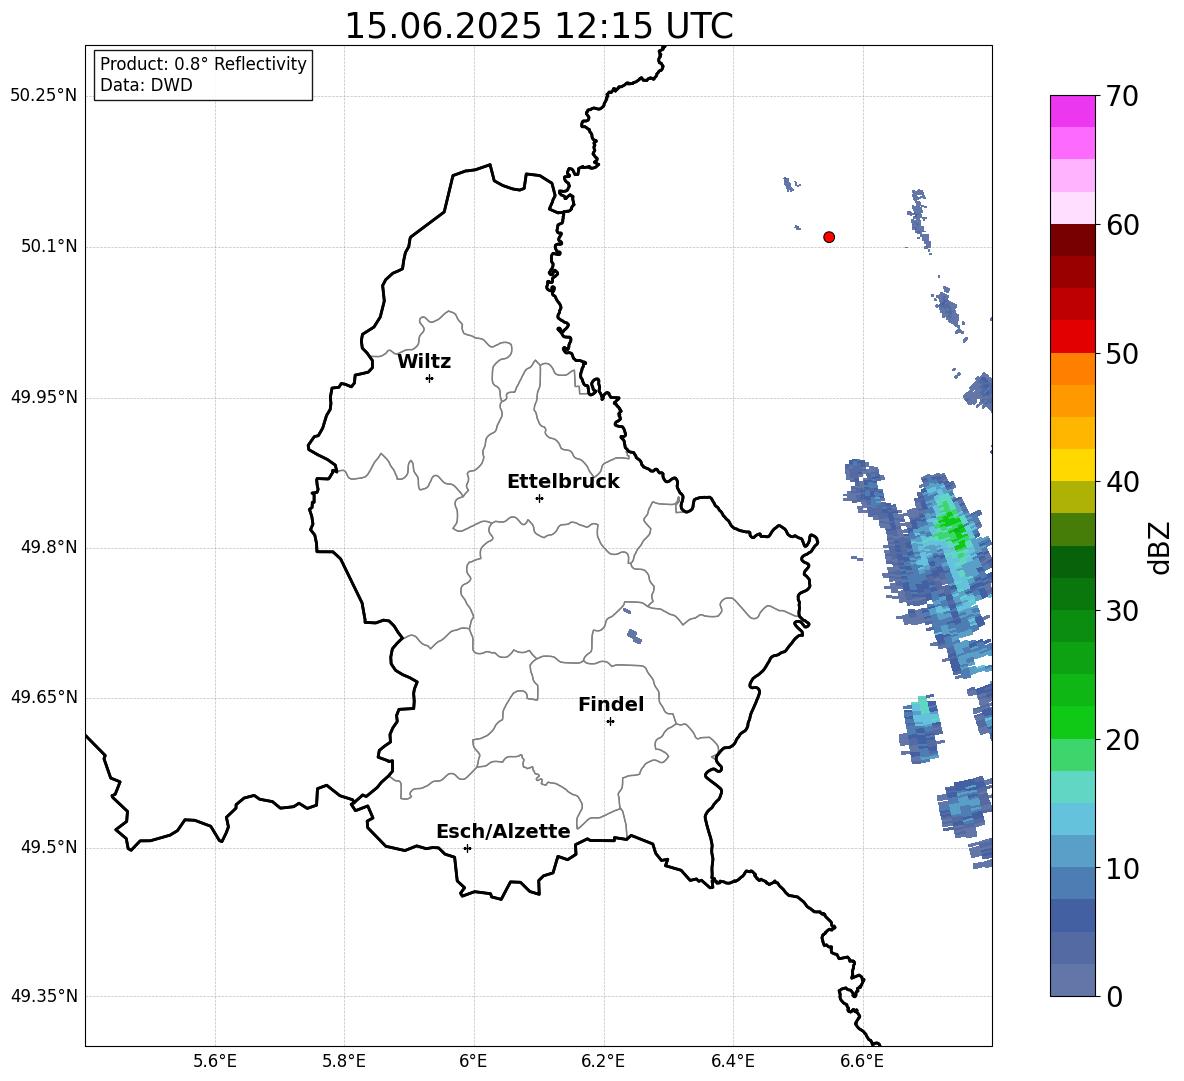1184x1081 pixels.
Task: Click the latitude label 49.8°N
Action: click(x=49, y=547)
